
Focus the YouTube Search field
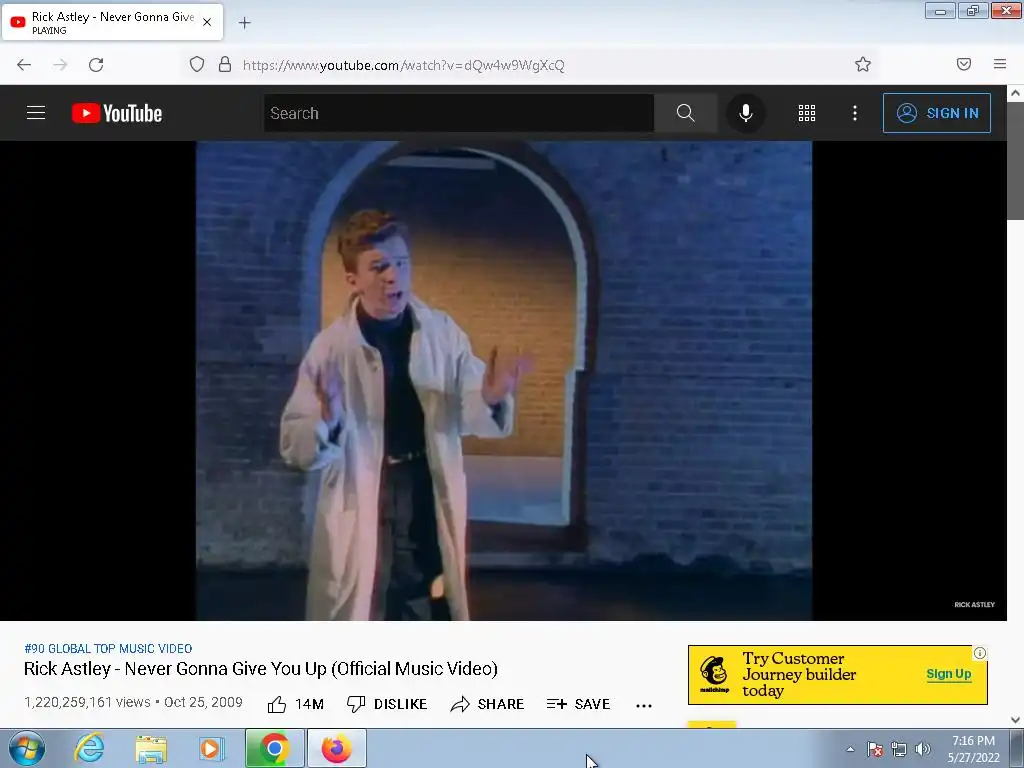tap(458, 113)
